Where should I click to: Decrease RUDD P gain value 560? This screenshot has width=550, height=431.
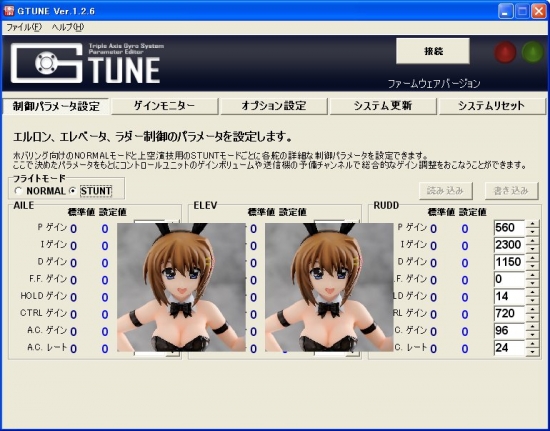[x=532, y=231]
